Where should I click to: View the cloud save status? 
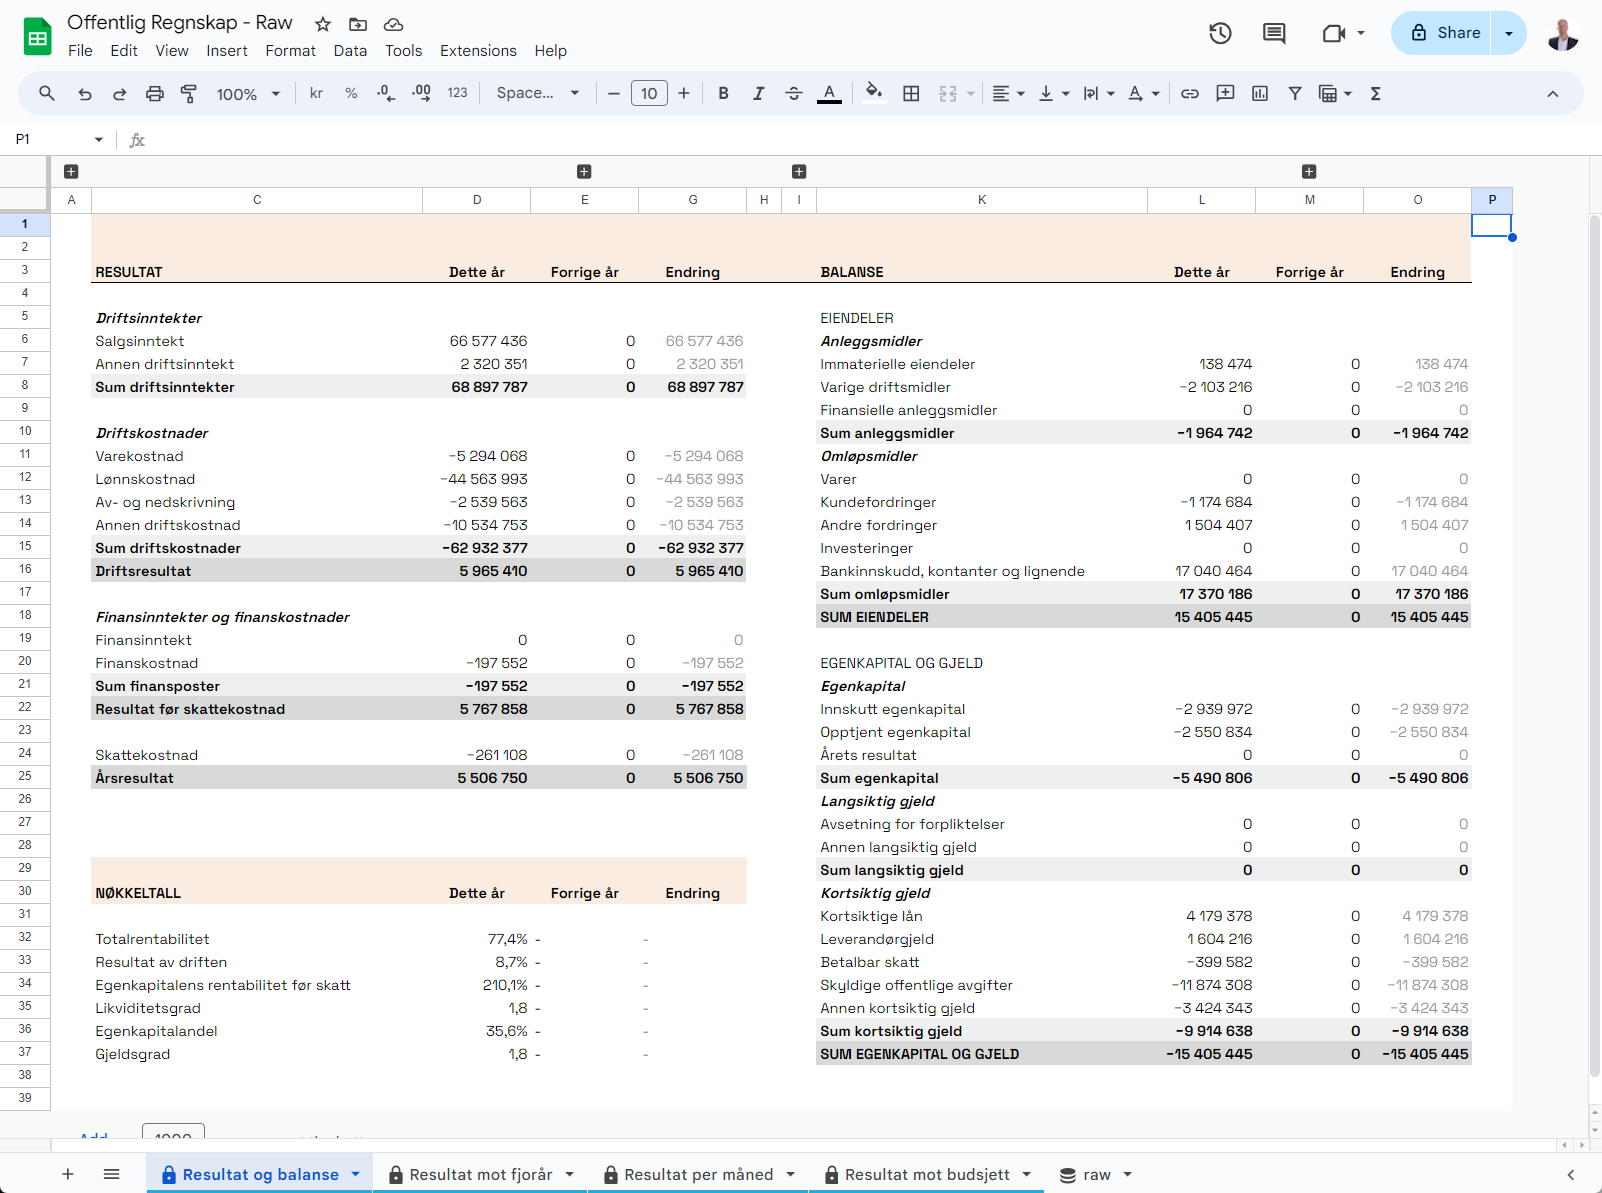tap(394, 24)
